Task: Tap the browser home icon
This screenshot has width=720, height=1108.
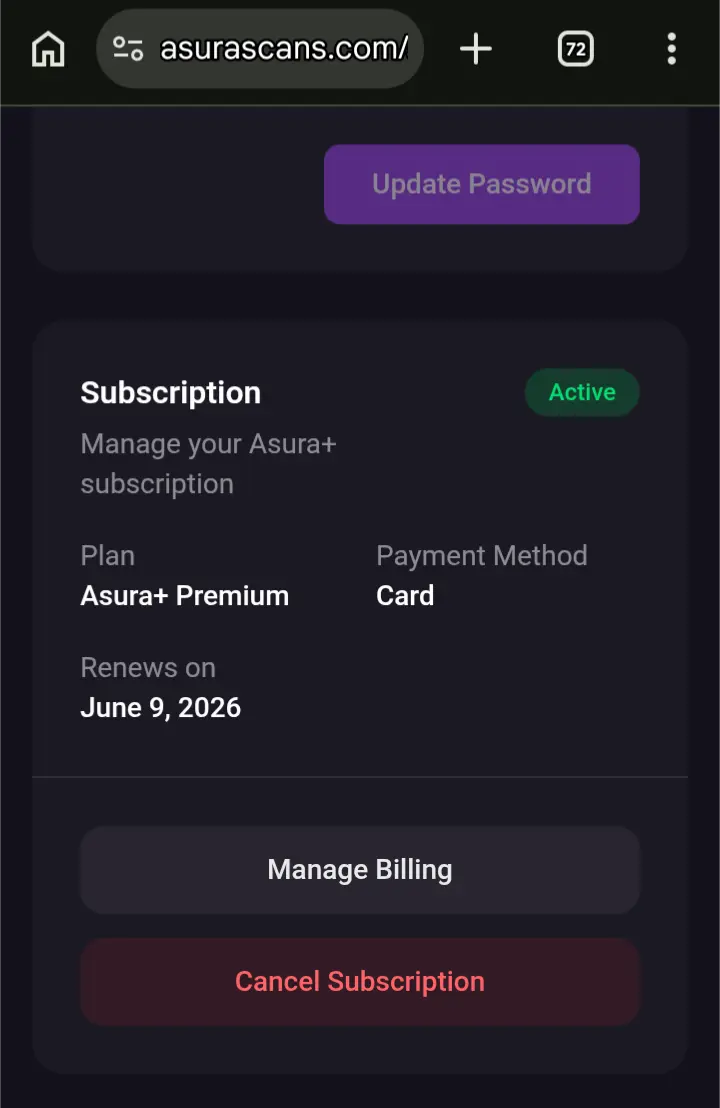Action: coord(48,49)
